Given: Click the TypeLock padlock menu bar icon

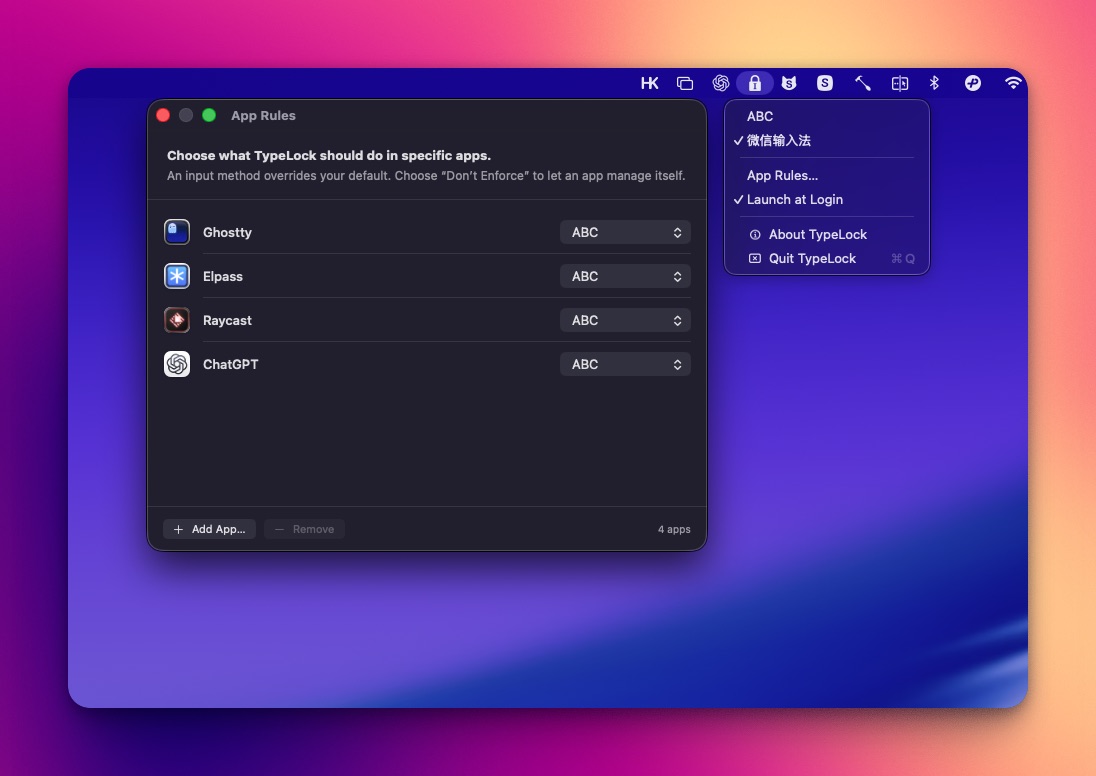Looking at the screenshot, I should (754, 83).
